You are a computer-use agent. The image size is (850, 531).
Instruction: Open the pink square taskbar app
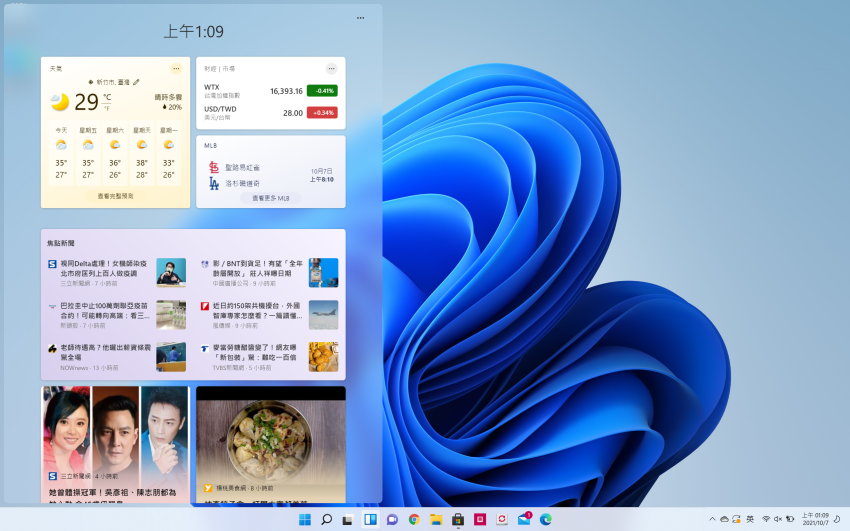click(x=480, y=520)
